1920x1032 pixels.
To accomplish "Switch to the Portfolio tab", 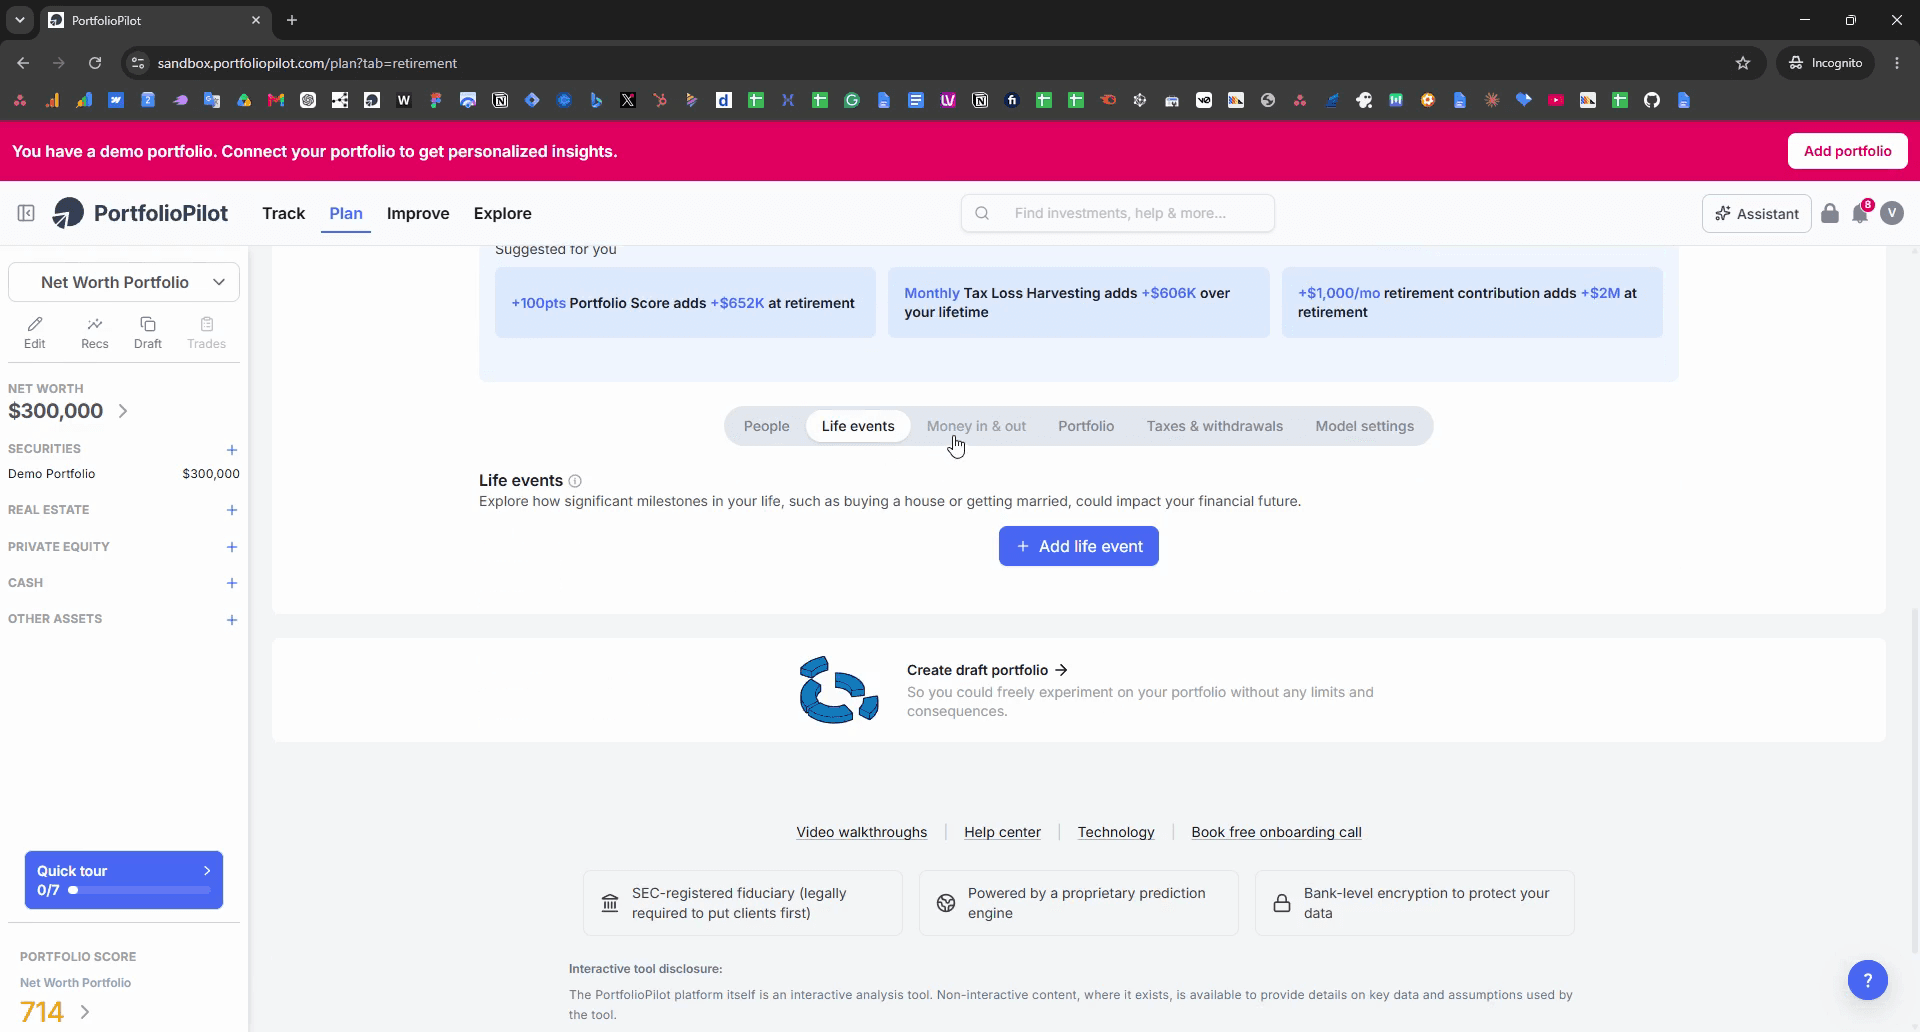I will pyautogui.click(x=1086, y=426).
